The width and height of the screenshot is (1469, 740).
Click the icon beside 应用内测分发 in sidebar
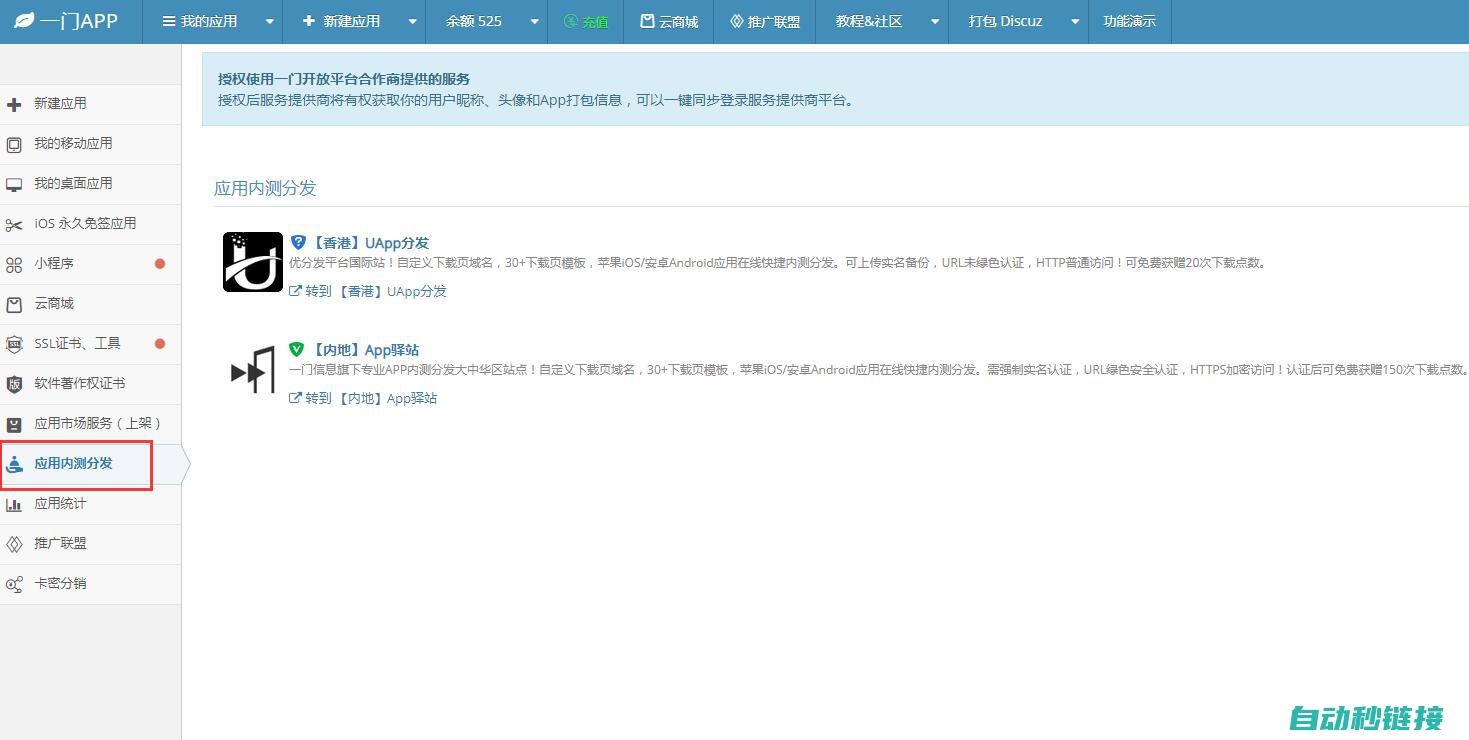(14, 464)
